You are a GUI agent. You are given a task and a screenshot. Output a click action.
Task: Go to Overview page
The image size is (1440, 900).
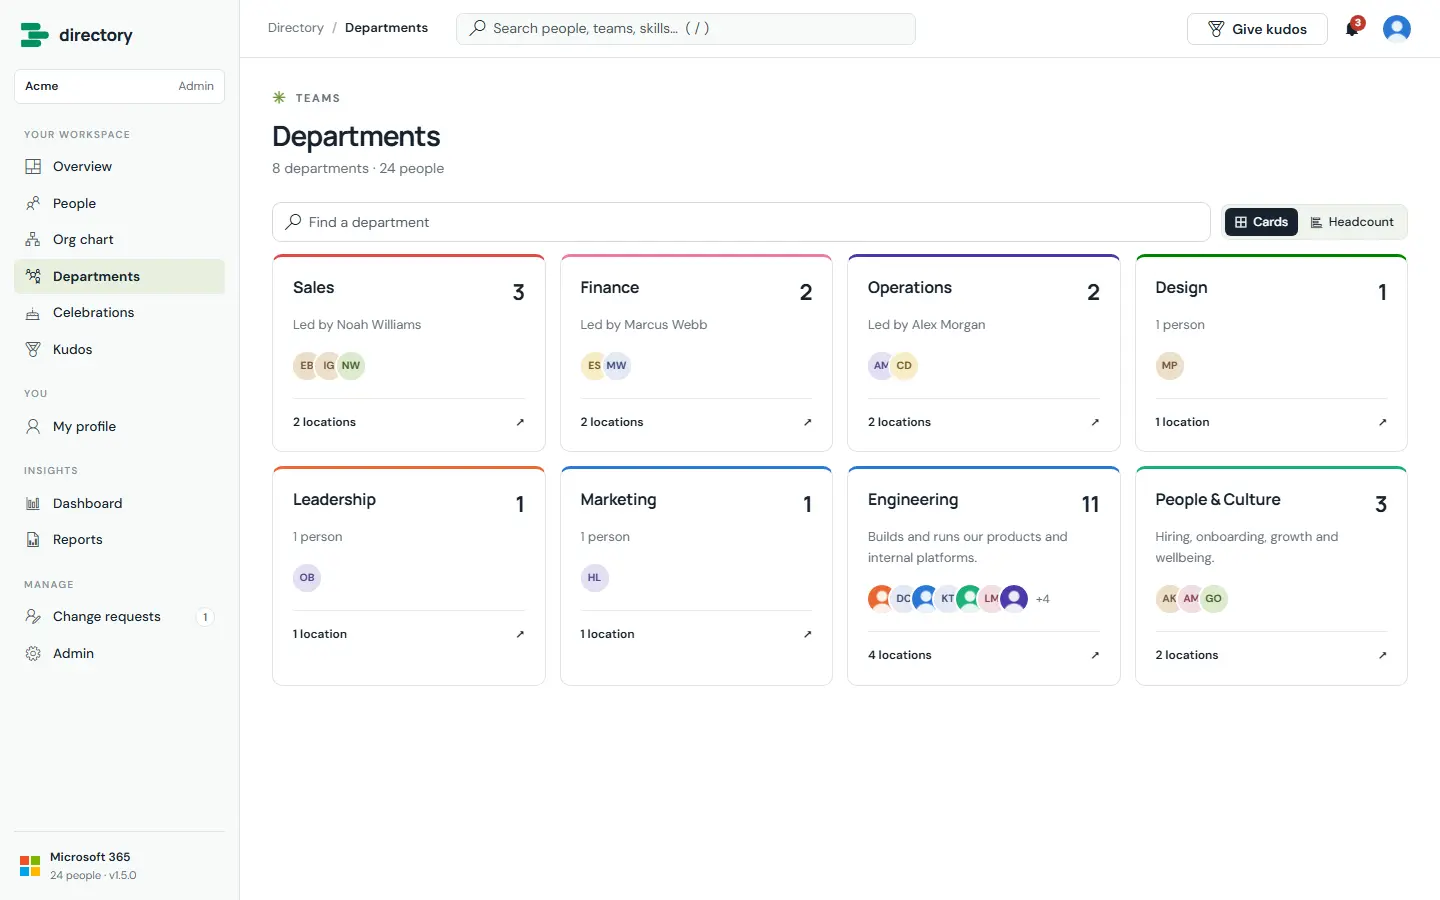coord(119,167)
